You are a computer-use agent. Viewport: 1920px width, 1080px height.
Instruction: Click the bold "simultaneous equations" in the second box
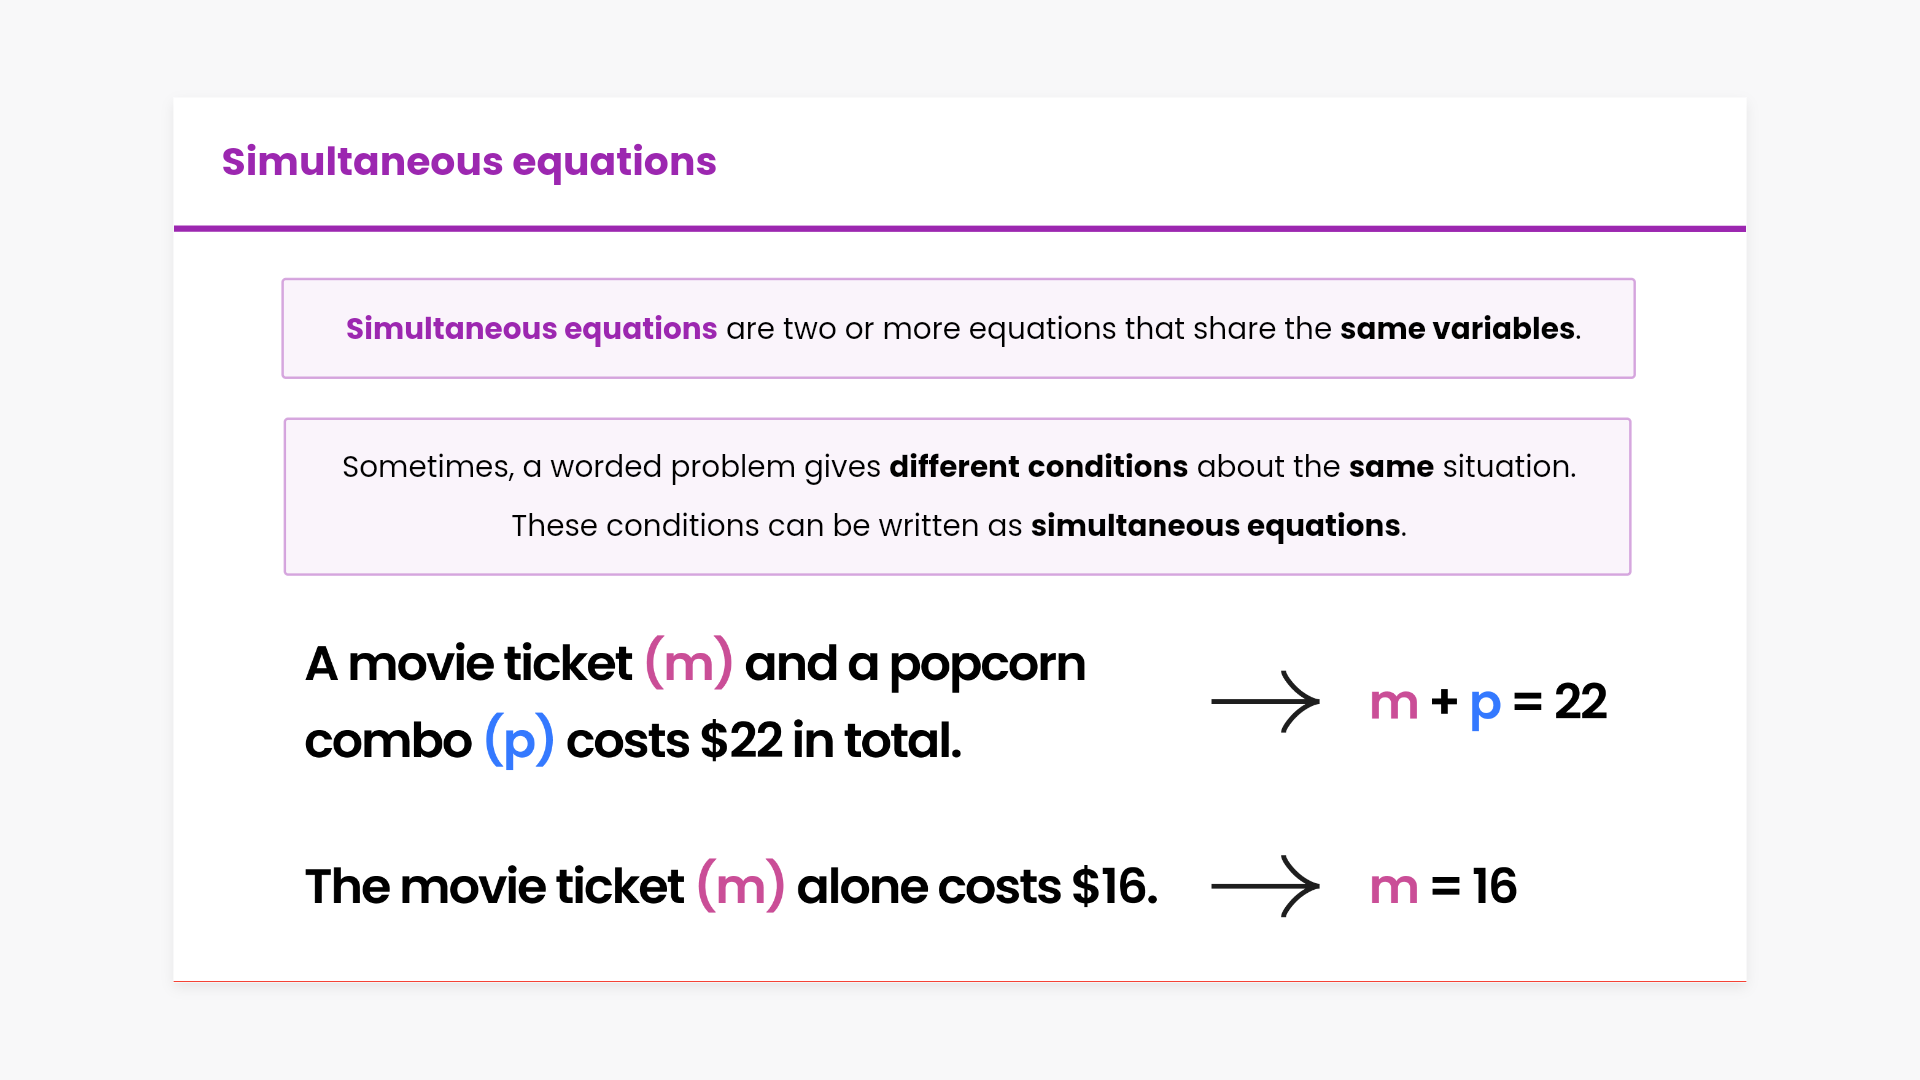click(1215, 526)
